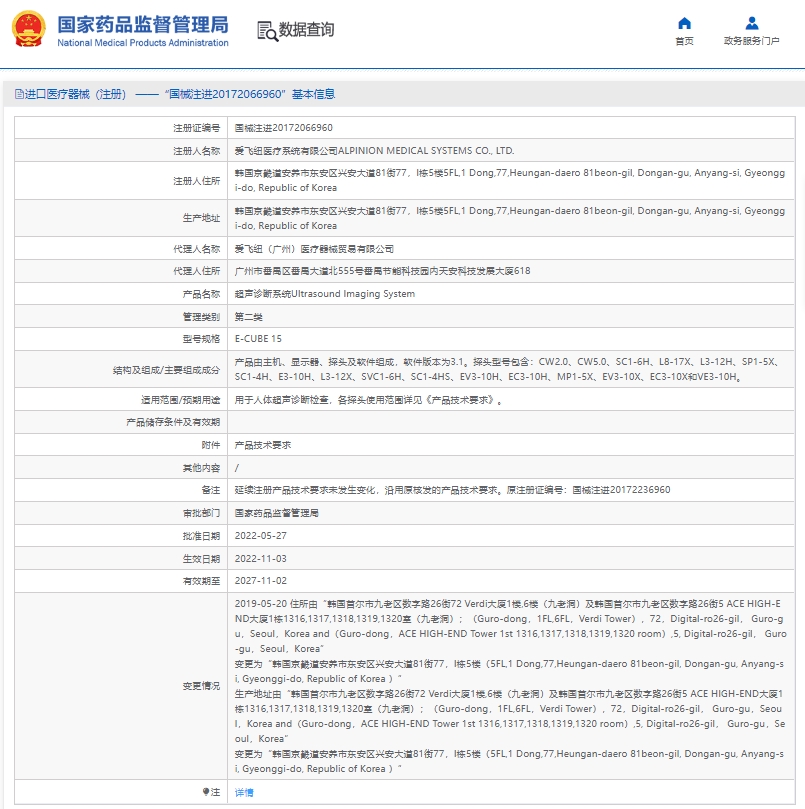Click the 批准日期 row label
The image size is (805, 809).
pyautogui.click(x=201, y=536)
